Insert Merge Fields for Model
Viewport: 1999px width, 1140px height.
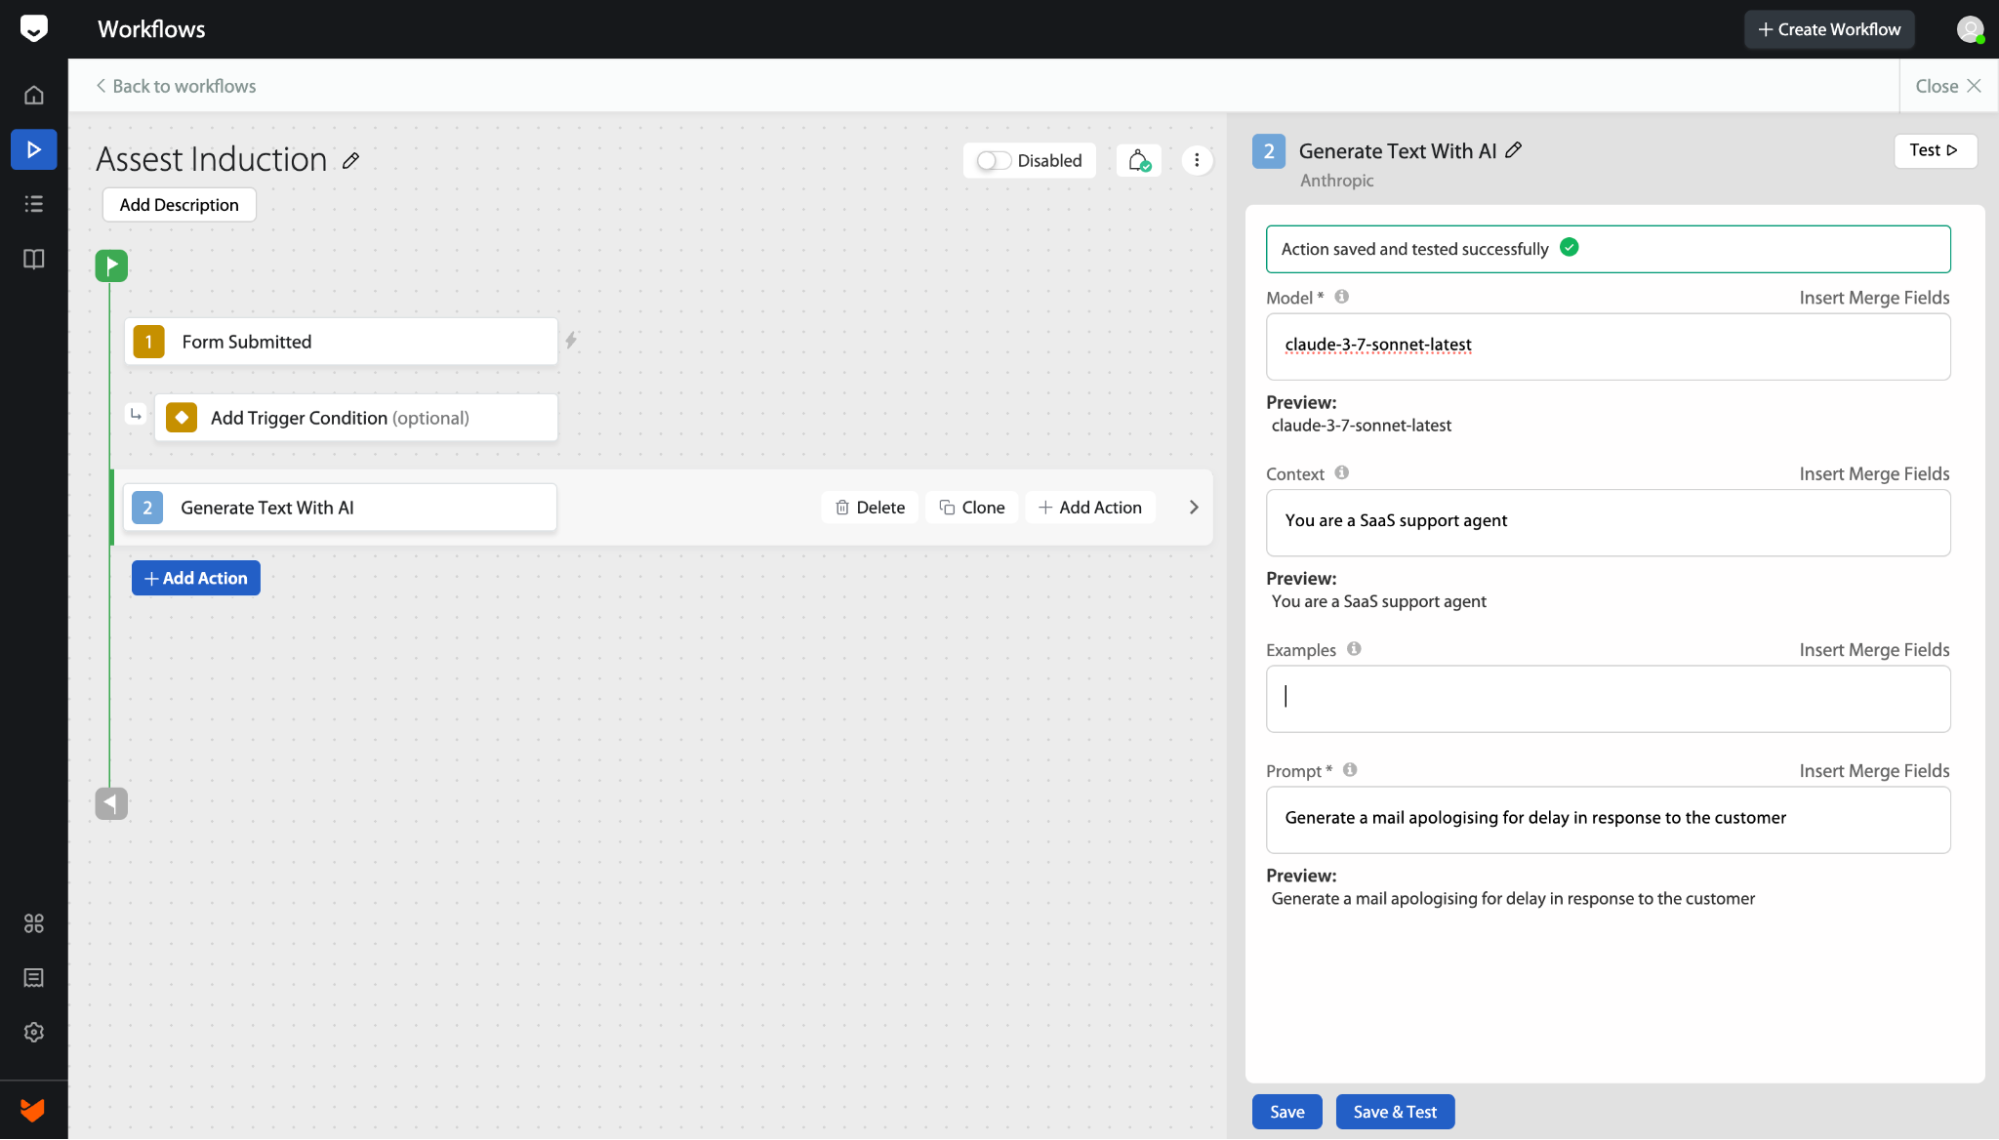tap(1874, 298)
